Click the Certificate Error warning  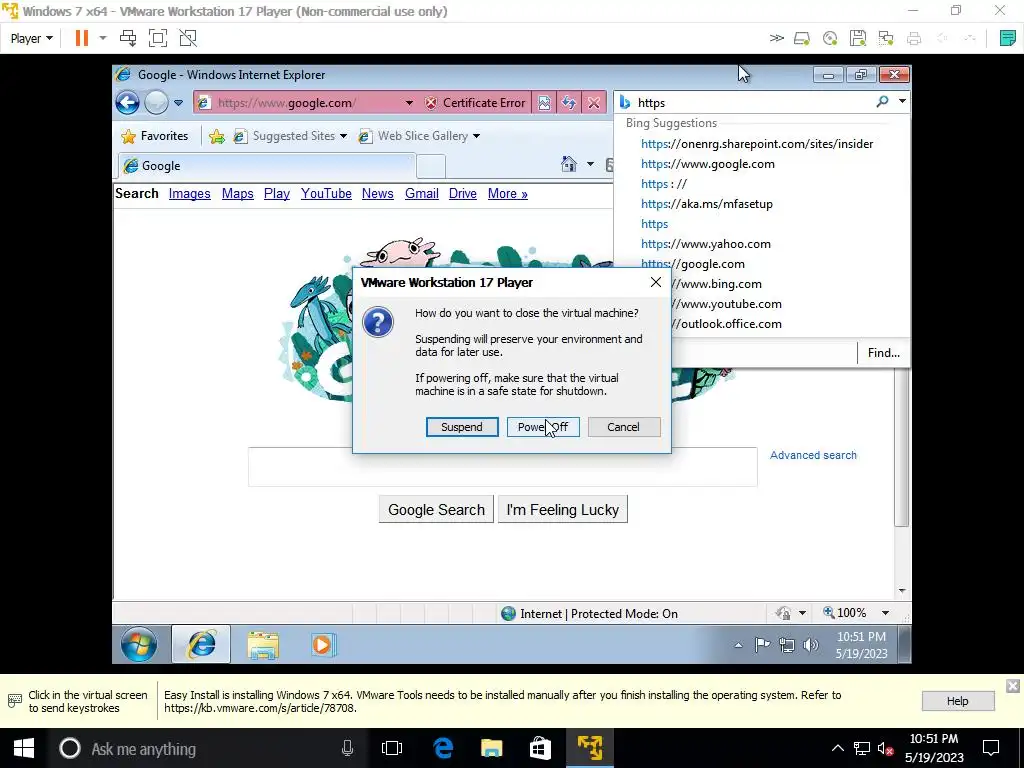tap(475, 103)
